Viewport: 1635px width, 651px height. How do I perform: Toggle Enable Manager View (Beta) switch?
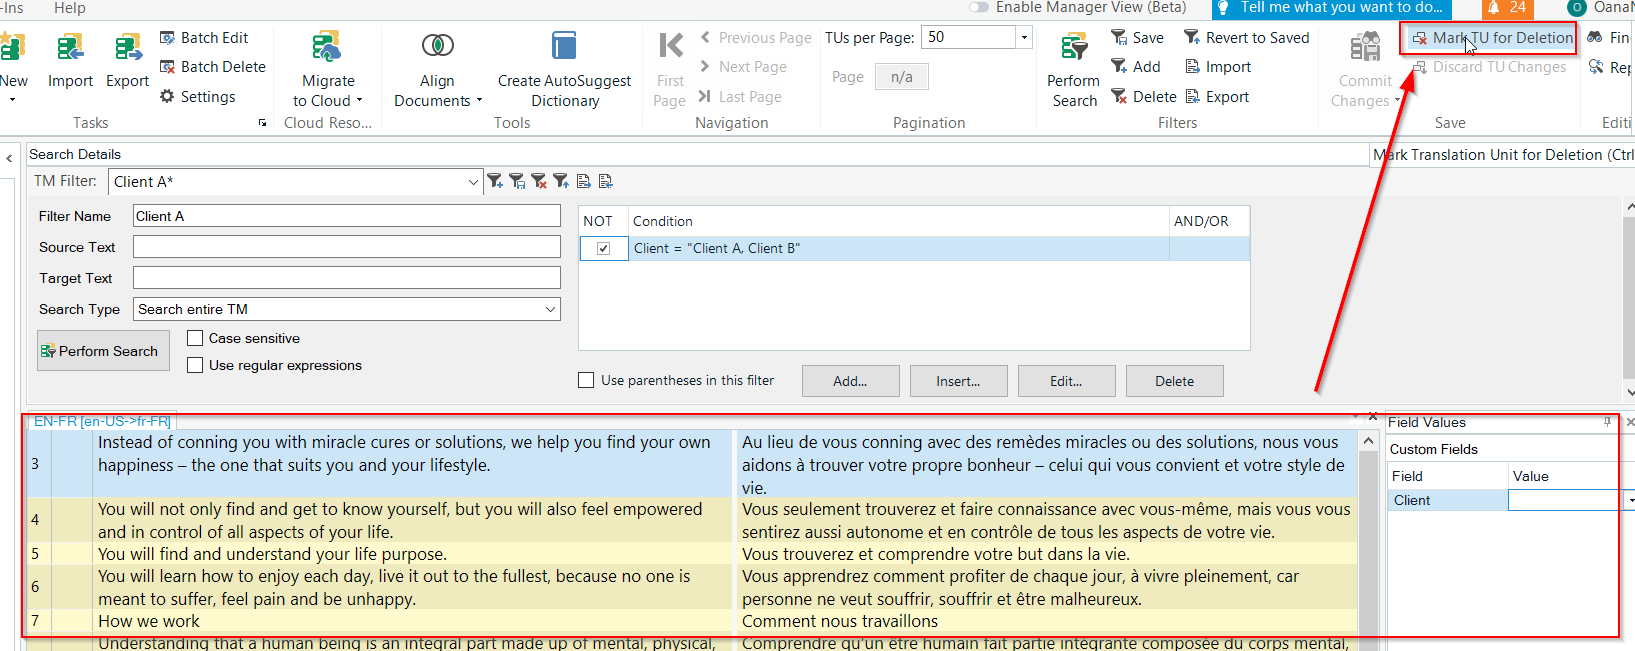[979, 7]
